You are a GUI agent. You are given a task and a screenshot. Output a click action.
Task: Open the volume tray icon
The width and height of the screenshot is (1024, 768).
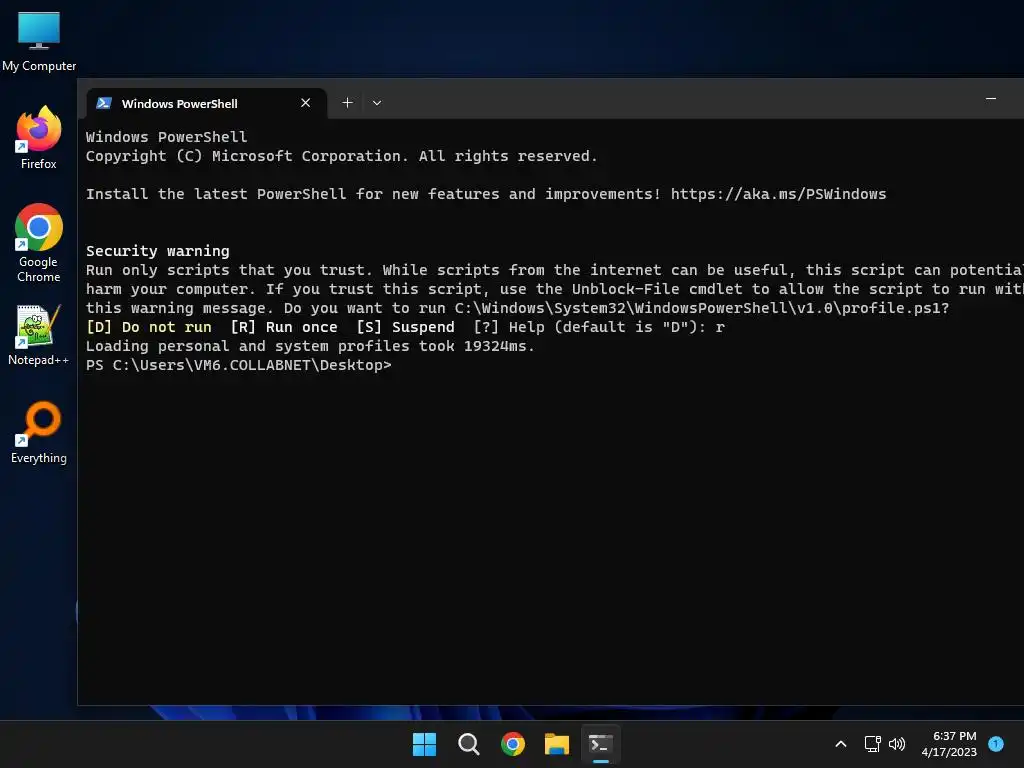click(x=897, y=744)
